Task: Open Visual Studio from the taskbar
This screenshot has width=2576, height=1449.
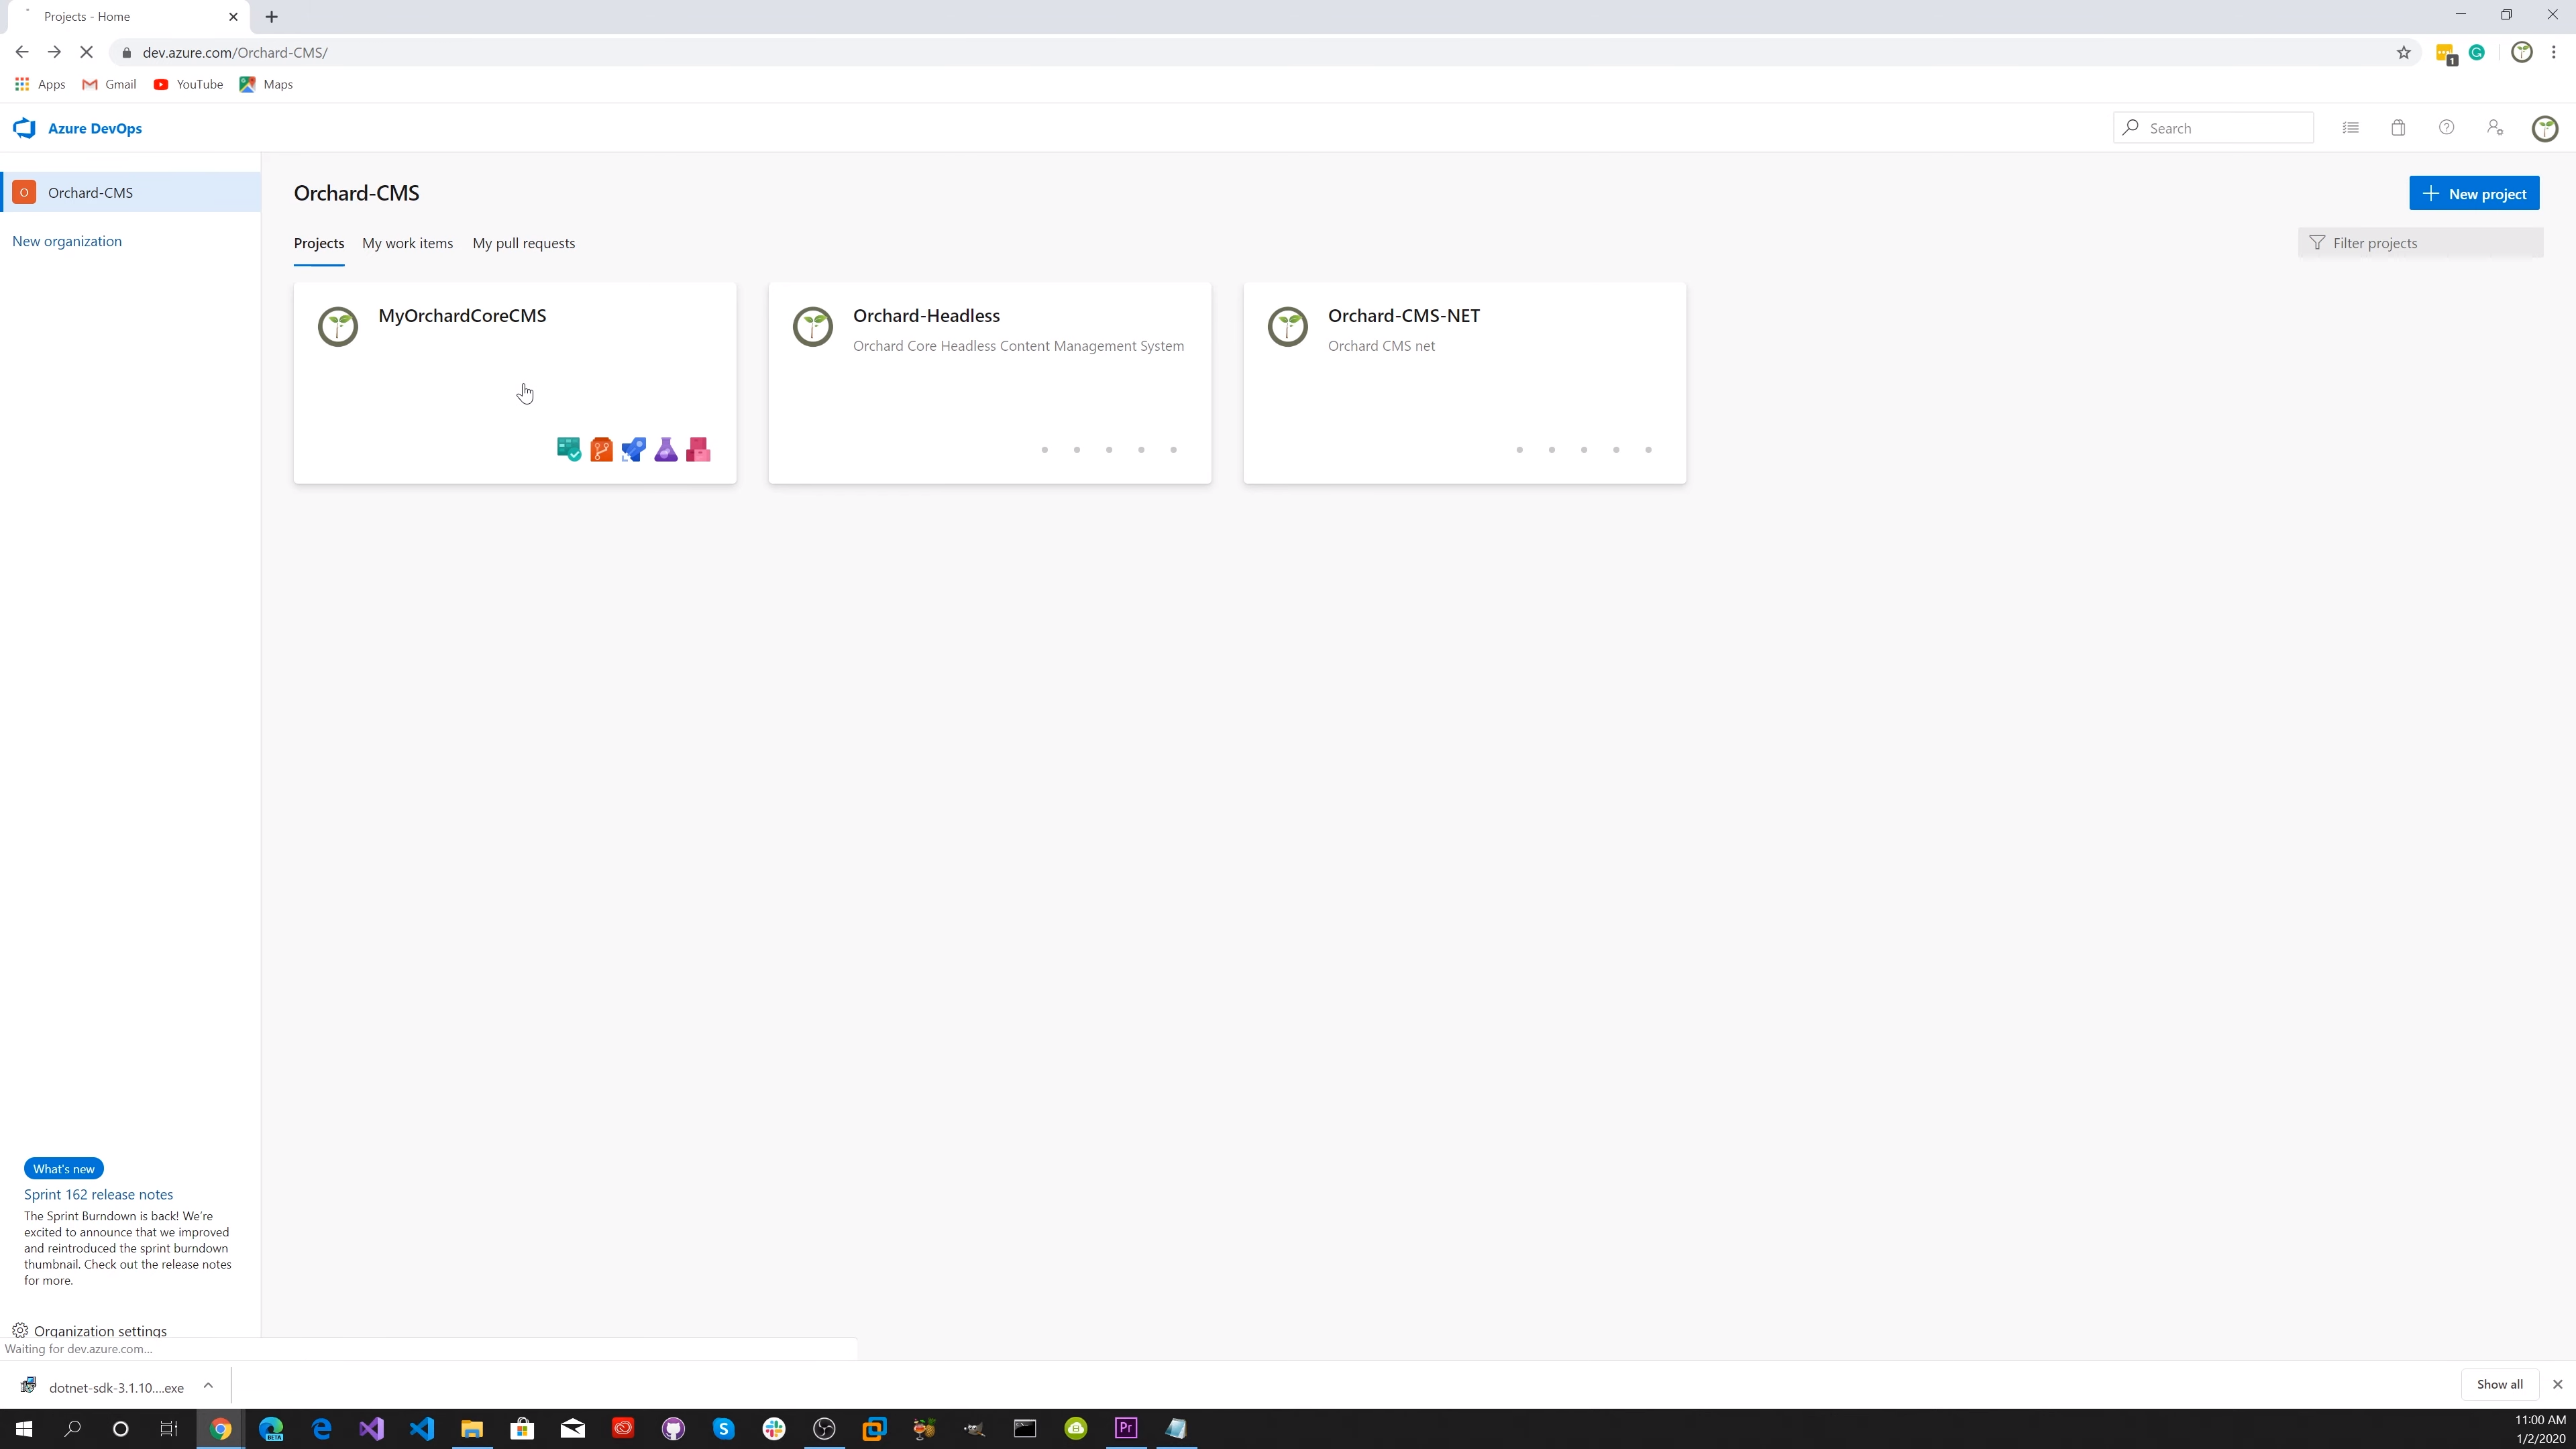Action: 371,1429
